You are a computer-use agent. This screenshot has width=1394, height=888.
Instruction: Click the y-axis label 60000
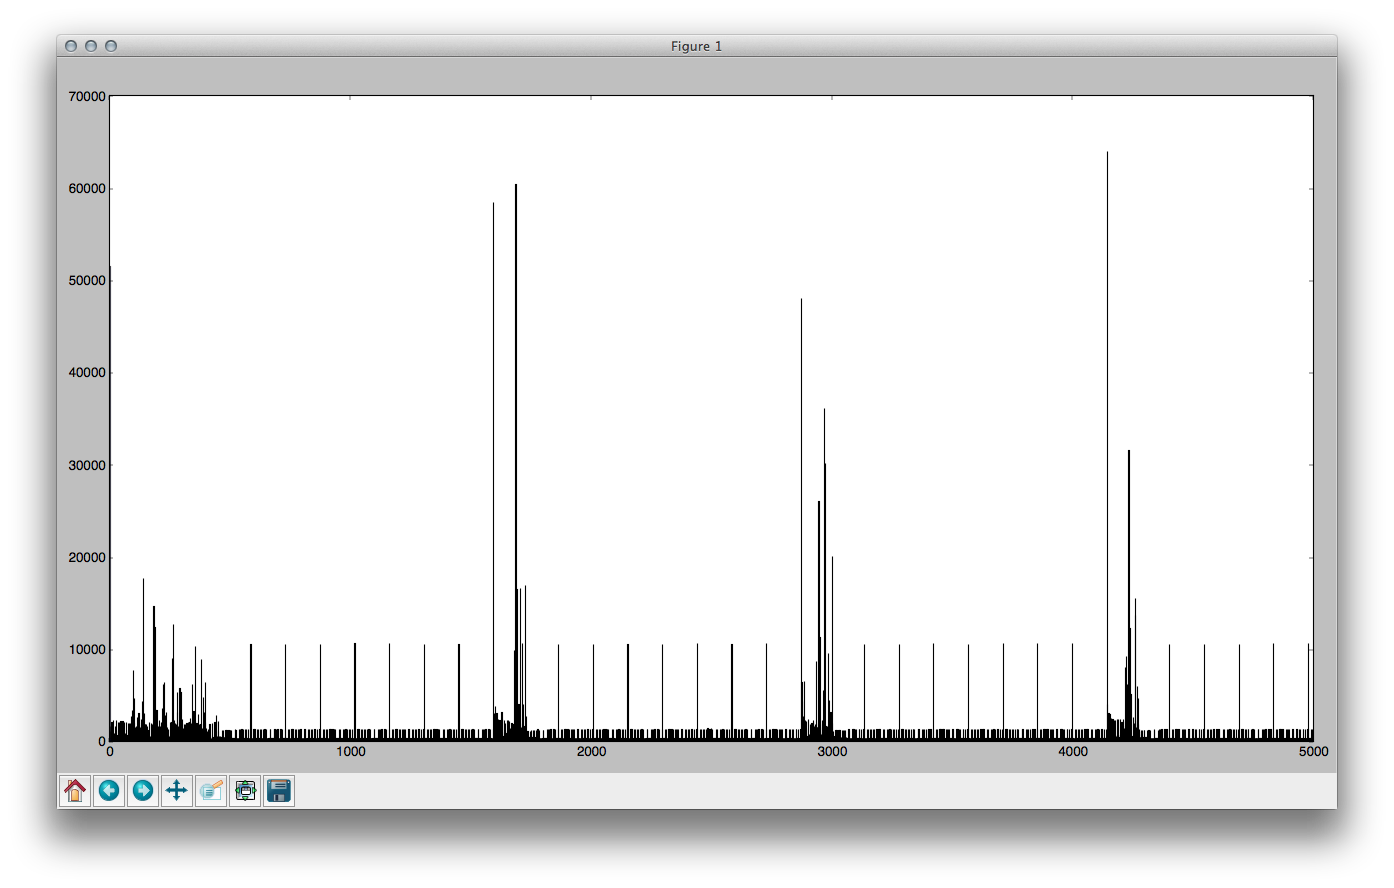pyautogui.click(x=87, y=188)
